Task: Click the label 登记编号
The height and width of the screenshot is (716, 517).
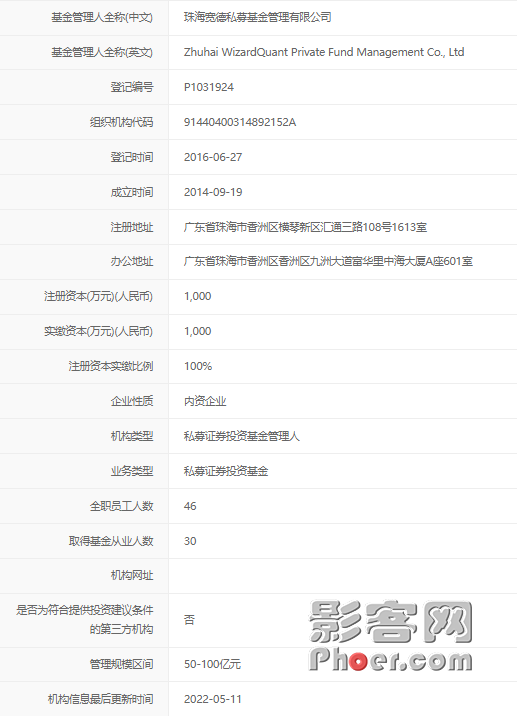Action: tap(132, 87)
